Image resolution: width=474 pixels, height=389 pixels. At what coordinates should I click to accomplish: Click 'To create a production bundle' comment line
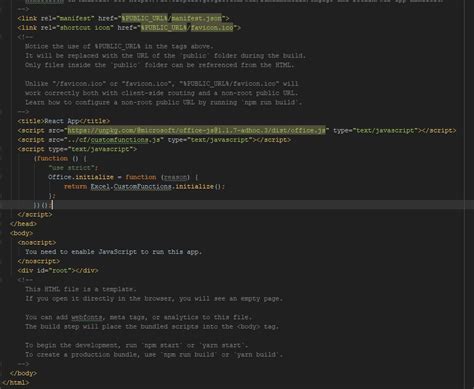(x=154, y=354)
